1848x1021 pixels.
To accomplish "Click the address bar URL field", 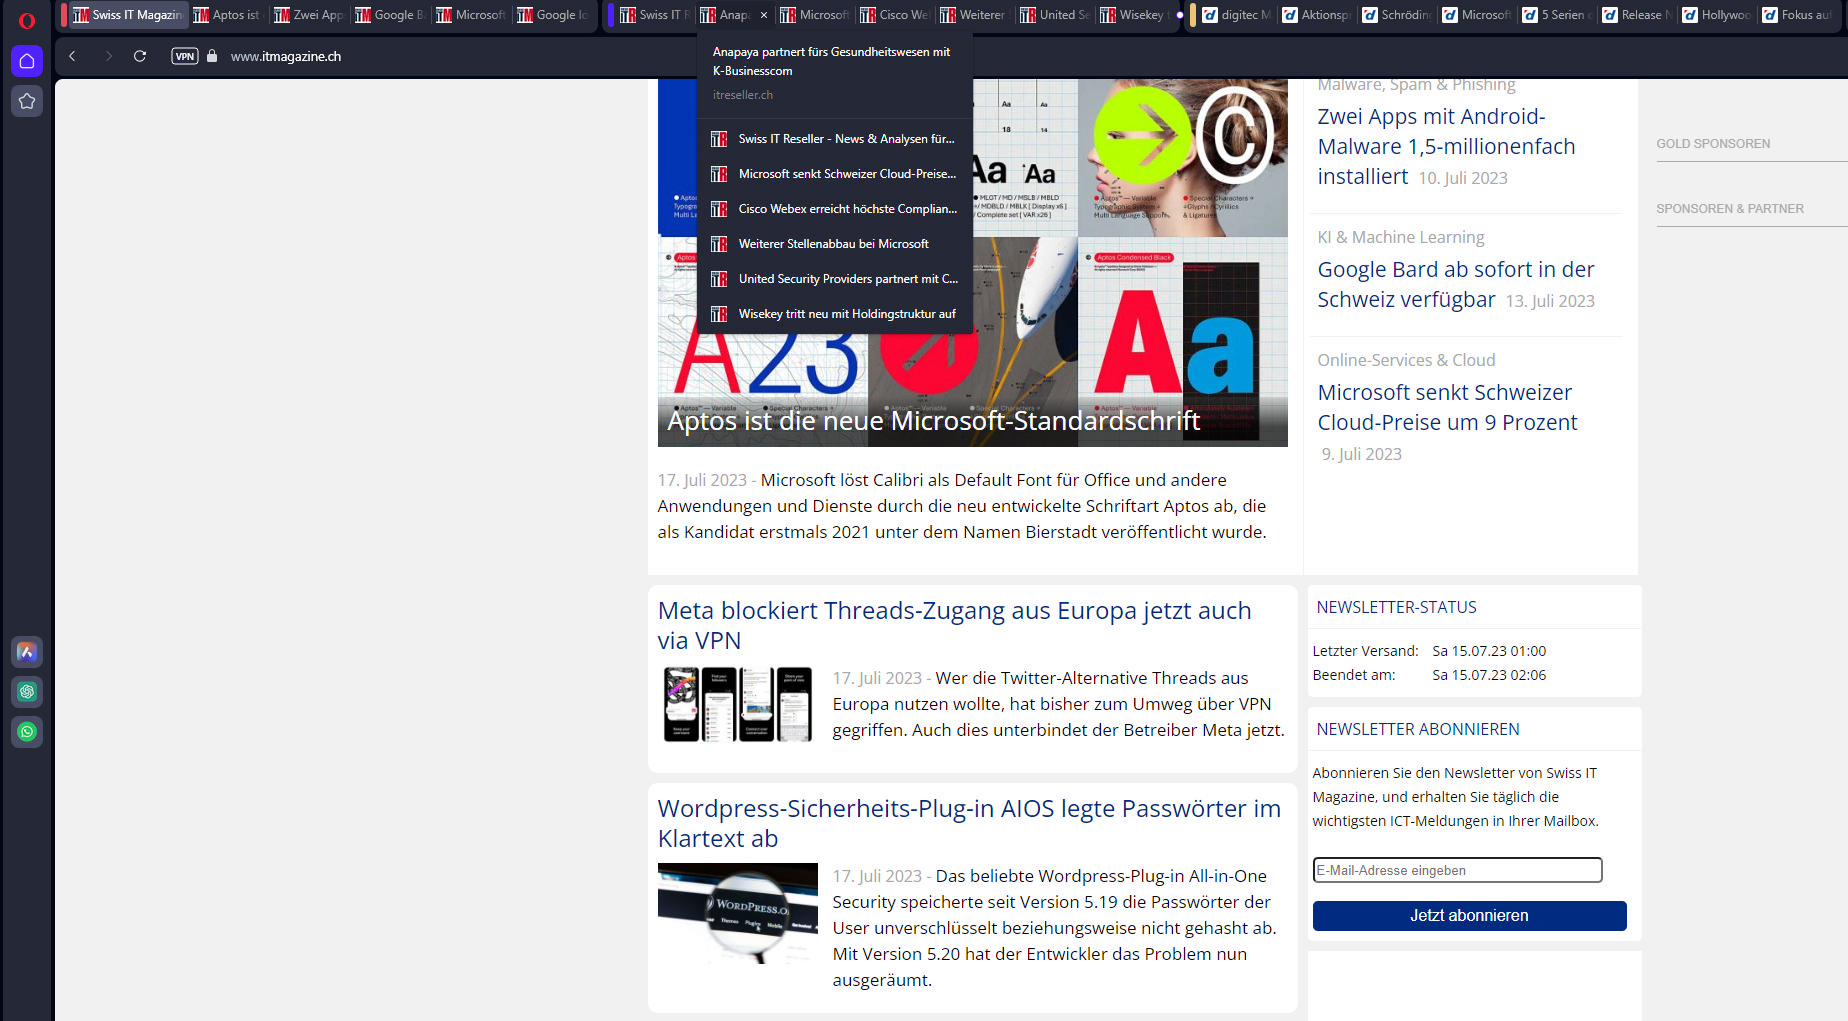I will [x=286, y=56].
